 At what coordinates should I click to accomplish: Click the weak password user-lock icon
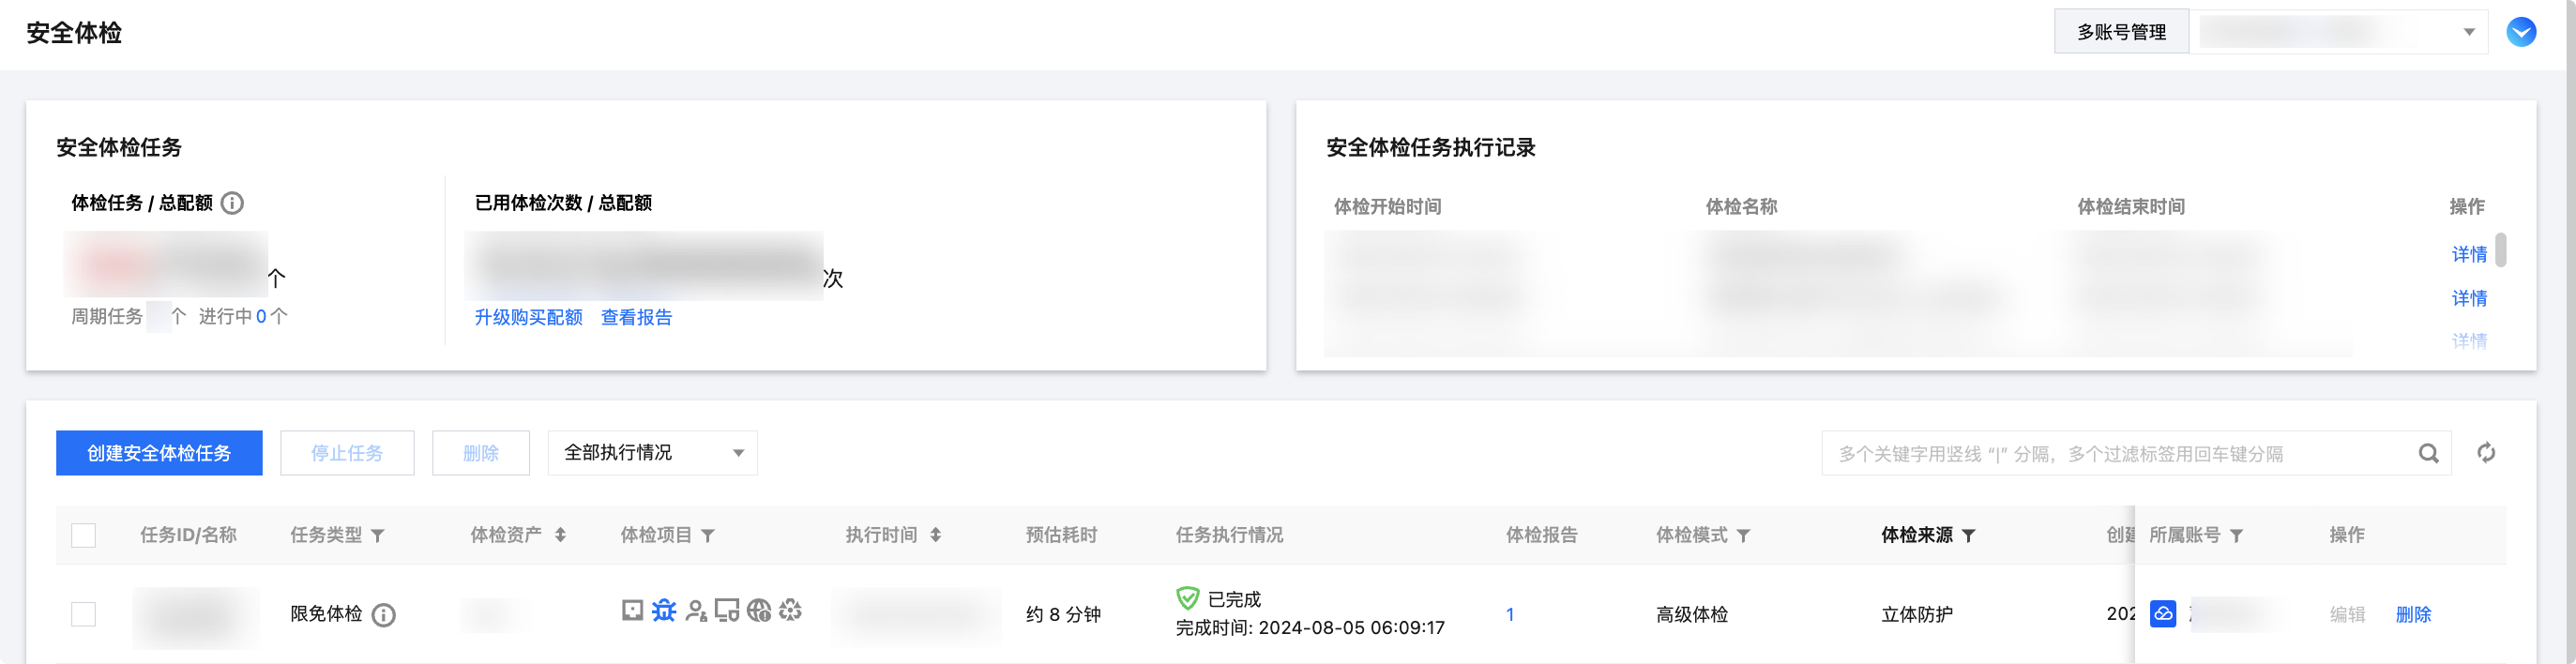[696, 610]
